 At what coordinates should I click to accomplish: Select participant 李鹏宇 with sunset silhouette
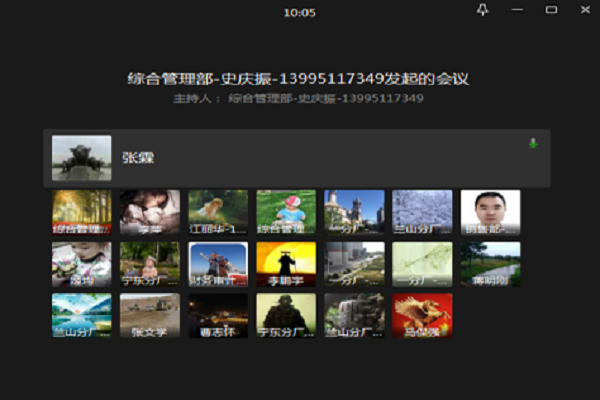286,264
